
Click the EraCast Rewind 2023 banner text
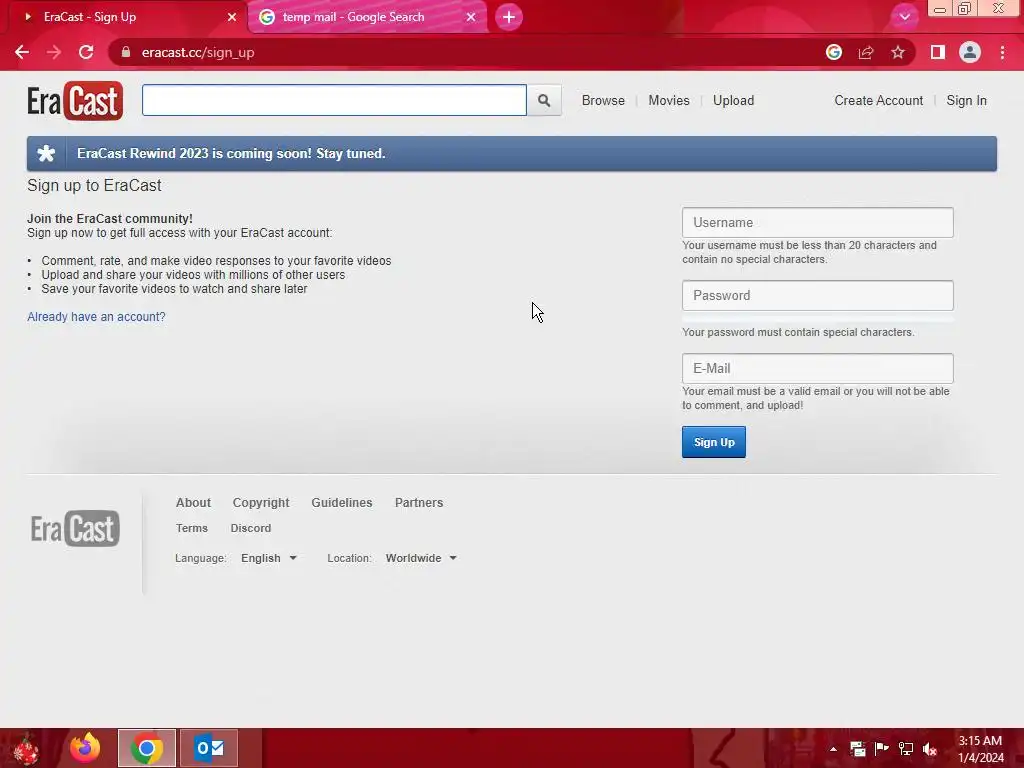click(231, 153)
